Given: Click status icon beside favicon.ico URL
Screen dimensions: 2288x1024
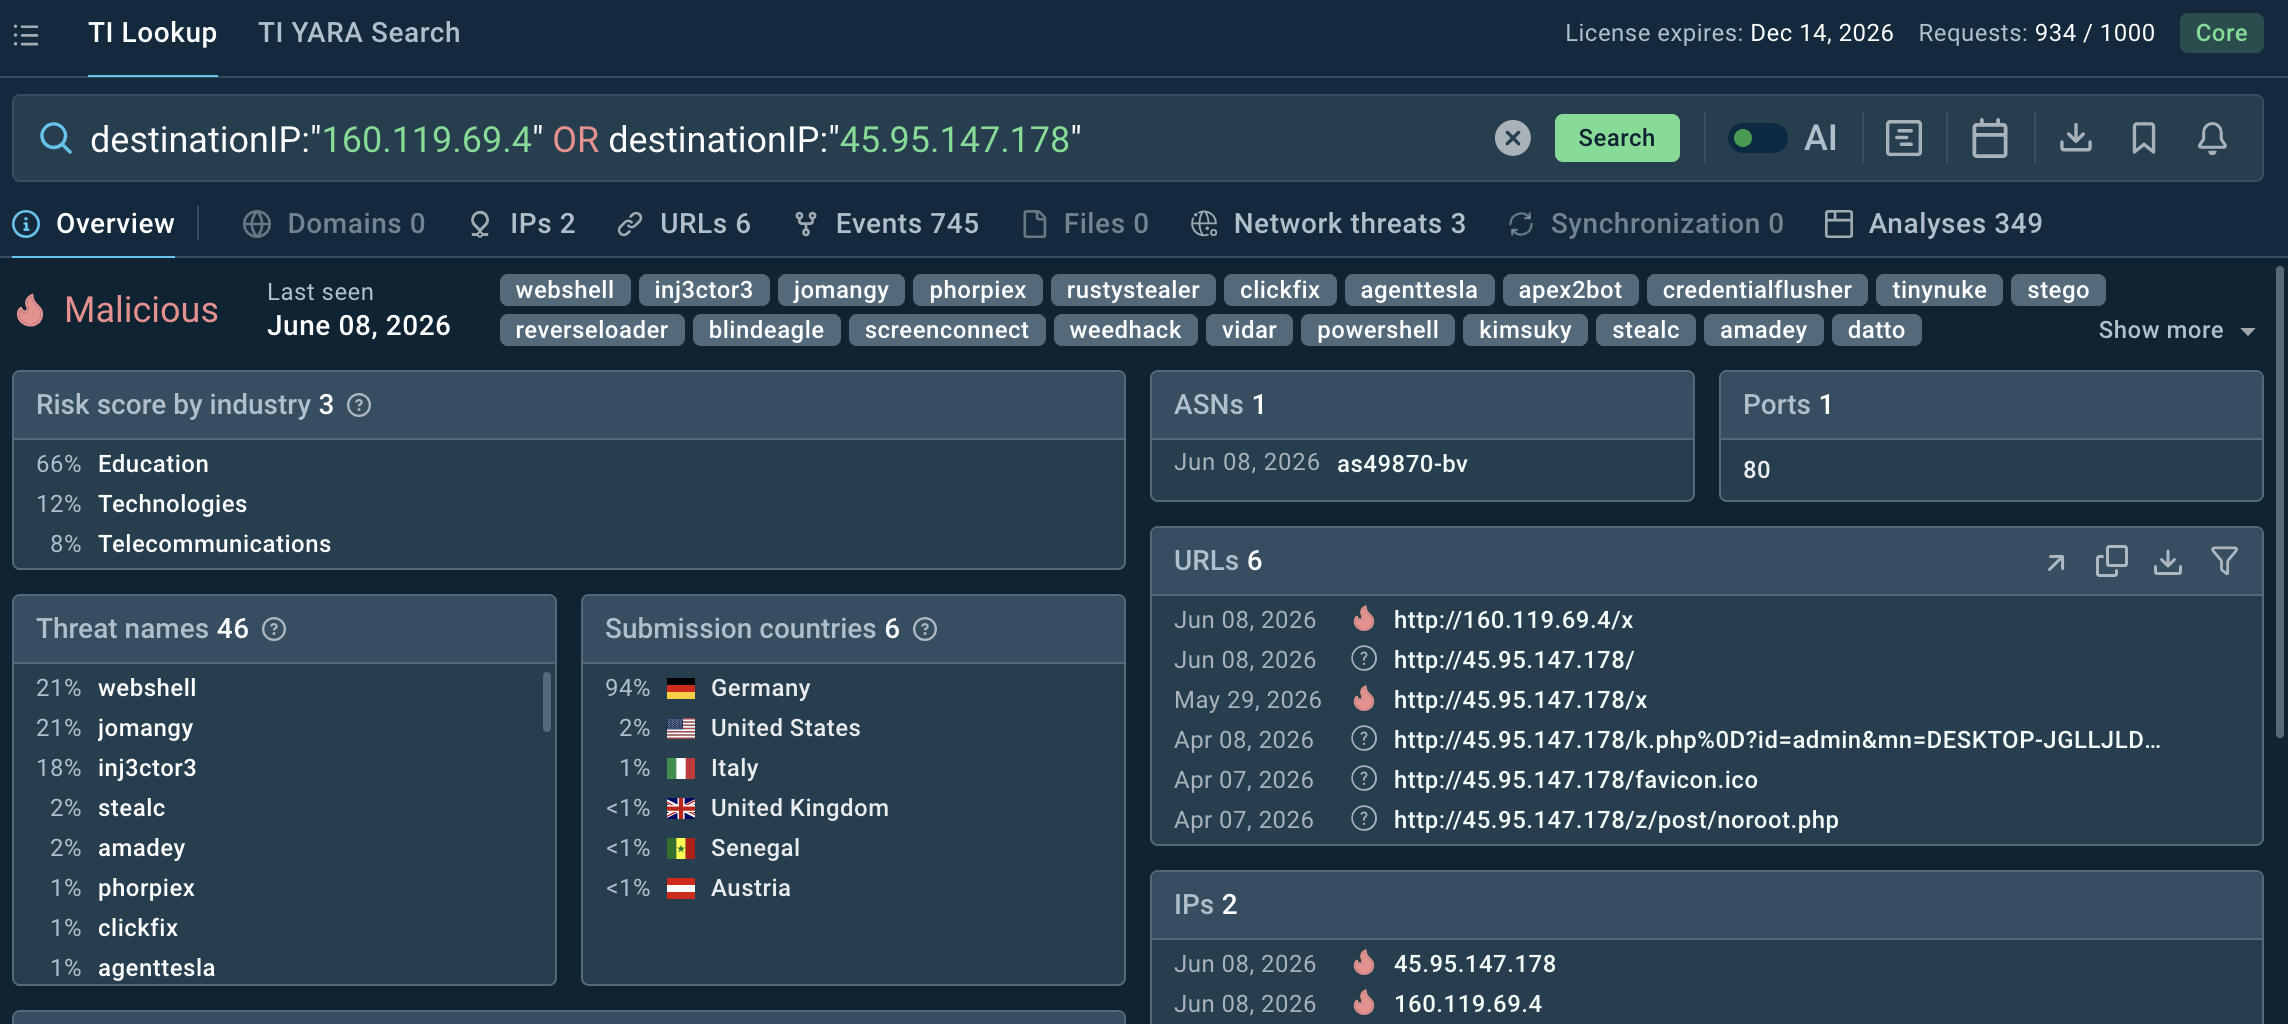Looking at the screenshot, I should (x=1364, y=779).
